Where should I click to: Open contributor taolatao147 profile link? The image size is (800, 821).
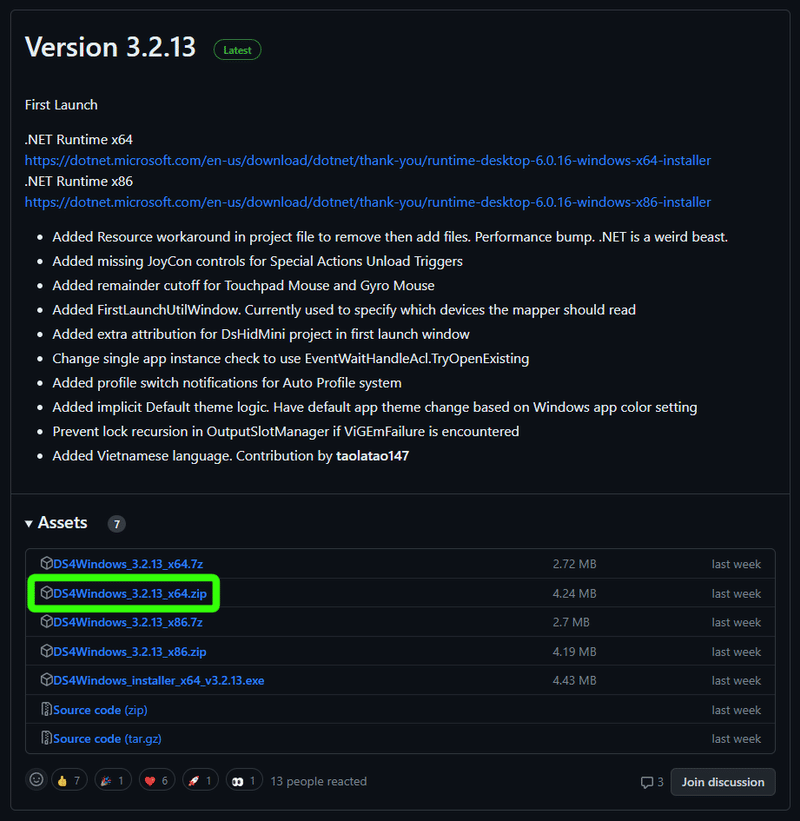coord(372,456)
